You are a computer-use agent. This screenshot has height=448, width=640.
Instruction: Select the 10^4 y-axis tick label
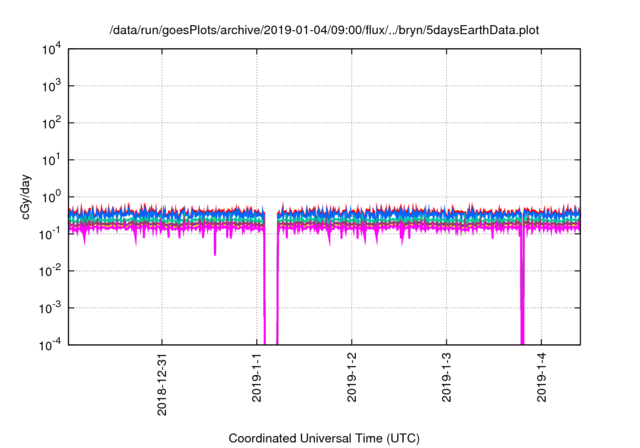(x=52, y=50)
